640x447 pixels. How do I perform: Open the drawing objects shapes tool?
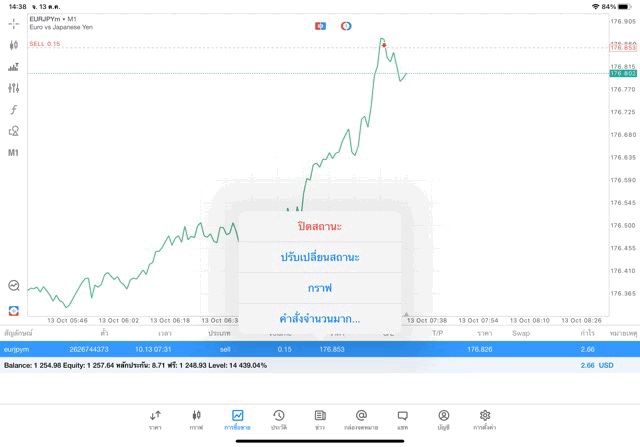point(14,131)
